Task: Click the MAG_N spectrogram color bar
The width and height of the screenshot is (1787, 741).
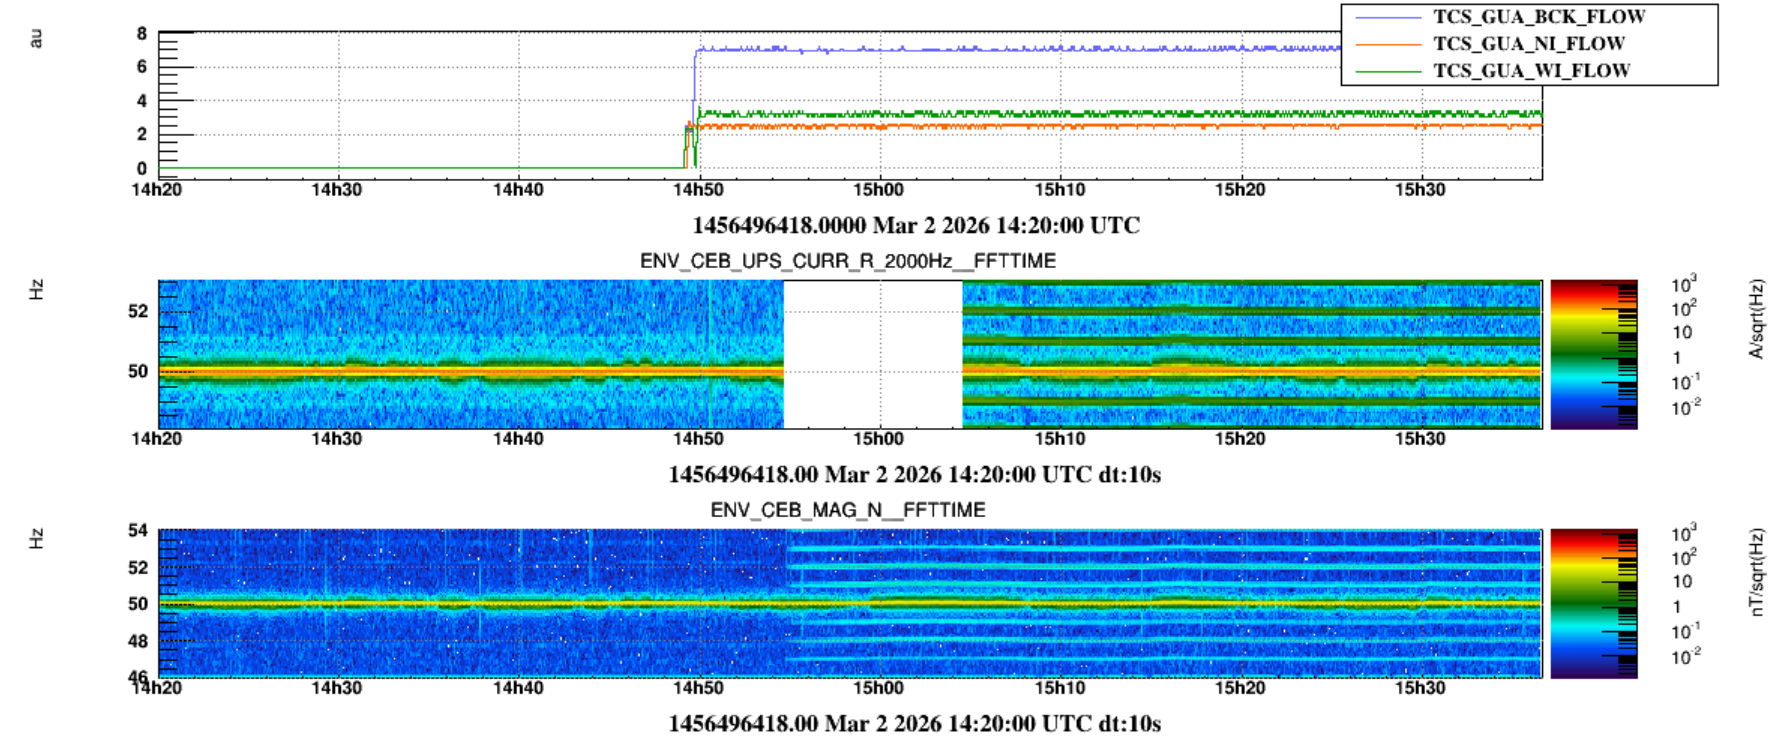Action: click(1592, 604)
